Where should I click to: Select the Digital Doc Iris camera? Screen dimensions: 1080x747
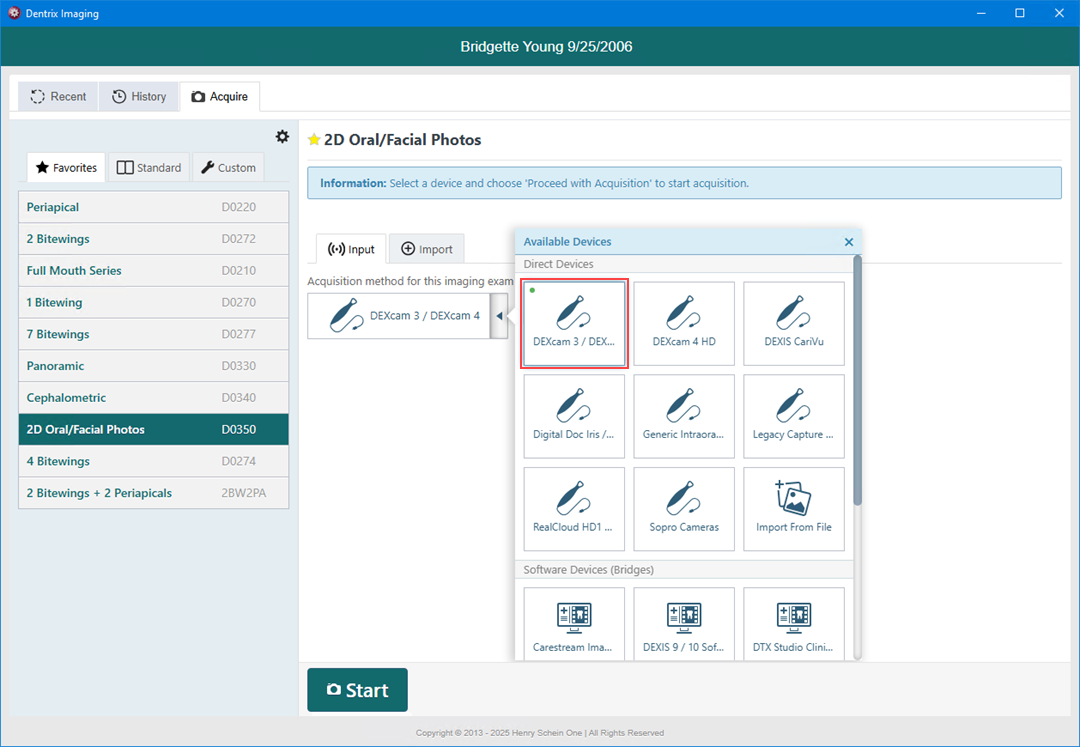[574, 415]
